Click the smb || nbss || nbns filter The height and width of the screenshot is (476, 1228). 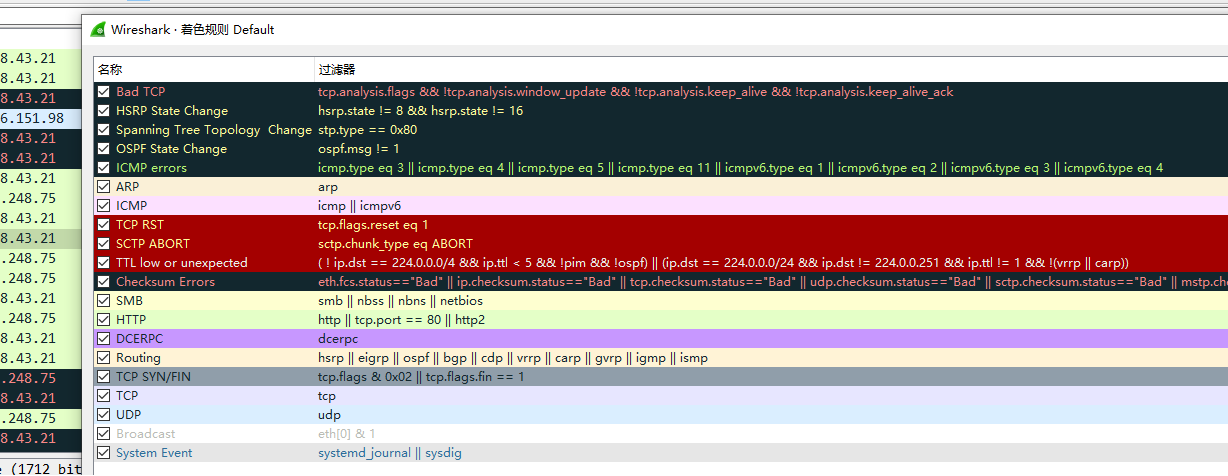tap(400, 301)
